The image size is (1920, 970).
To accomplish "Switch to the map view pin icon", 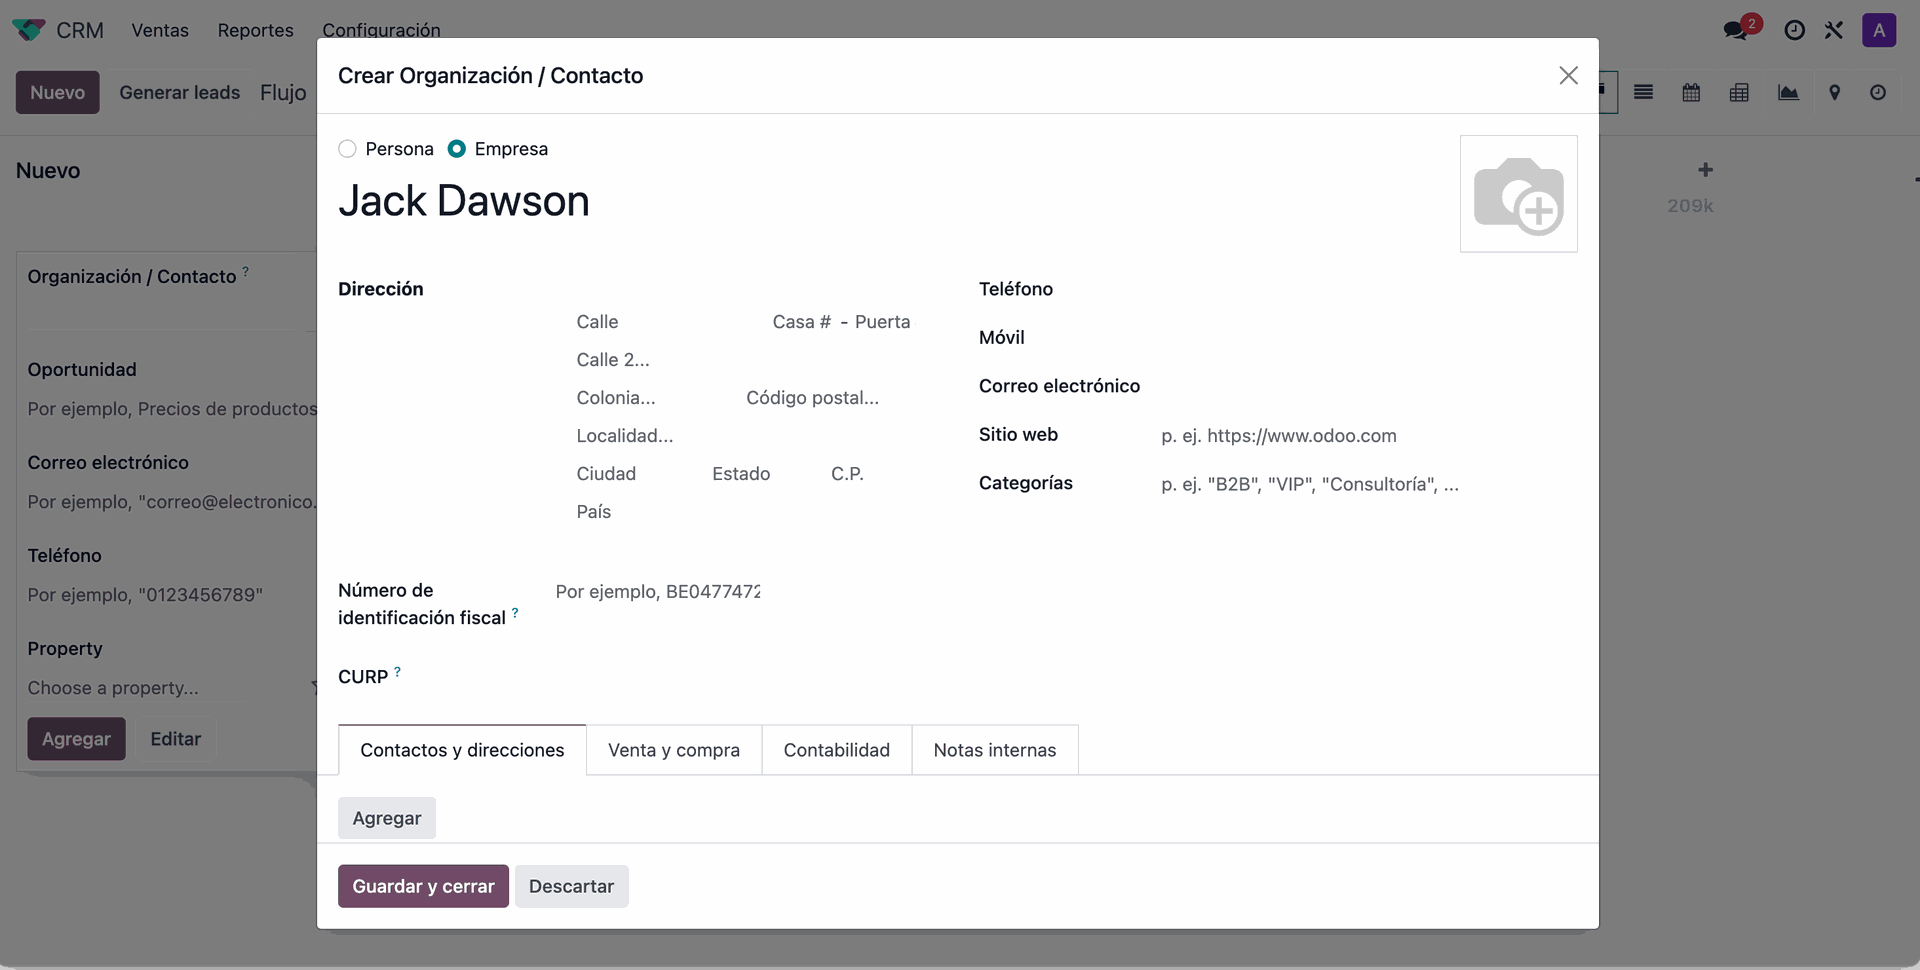I will tap(1834, 93).
